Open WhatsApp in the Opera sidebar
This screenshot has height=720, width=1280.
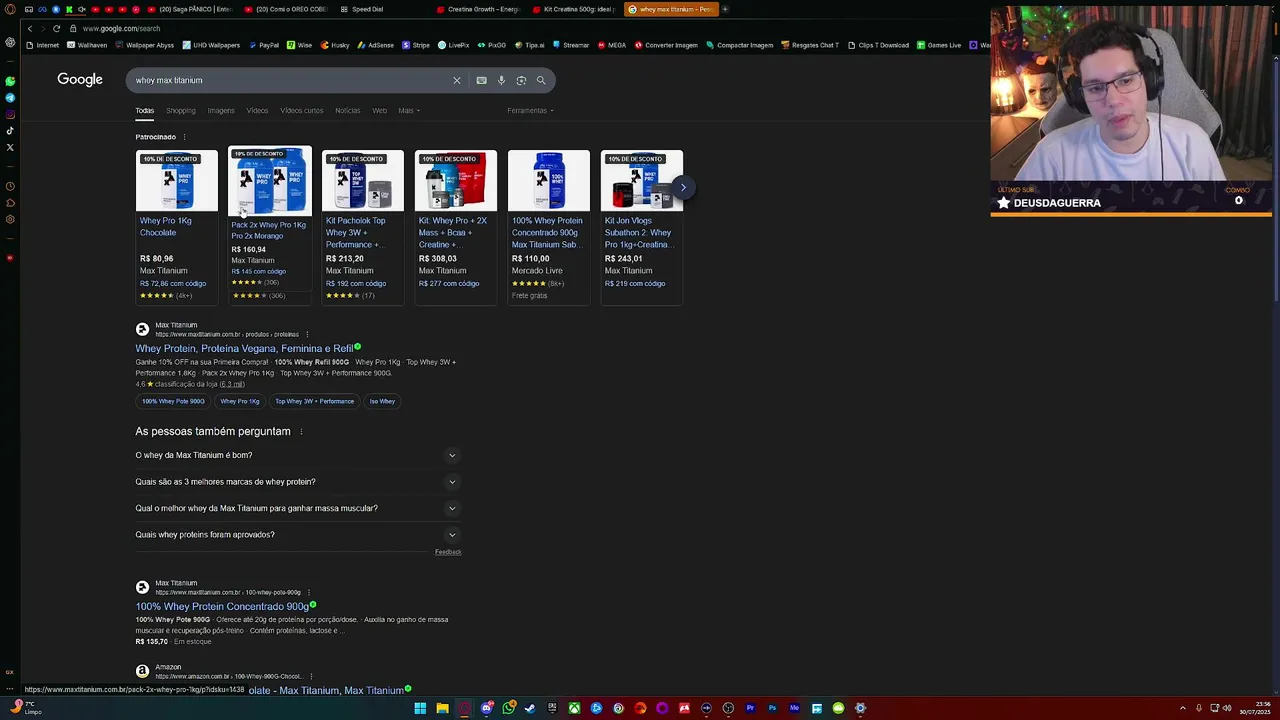pos(10,81)
